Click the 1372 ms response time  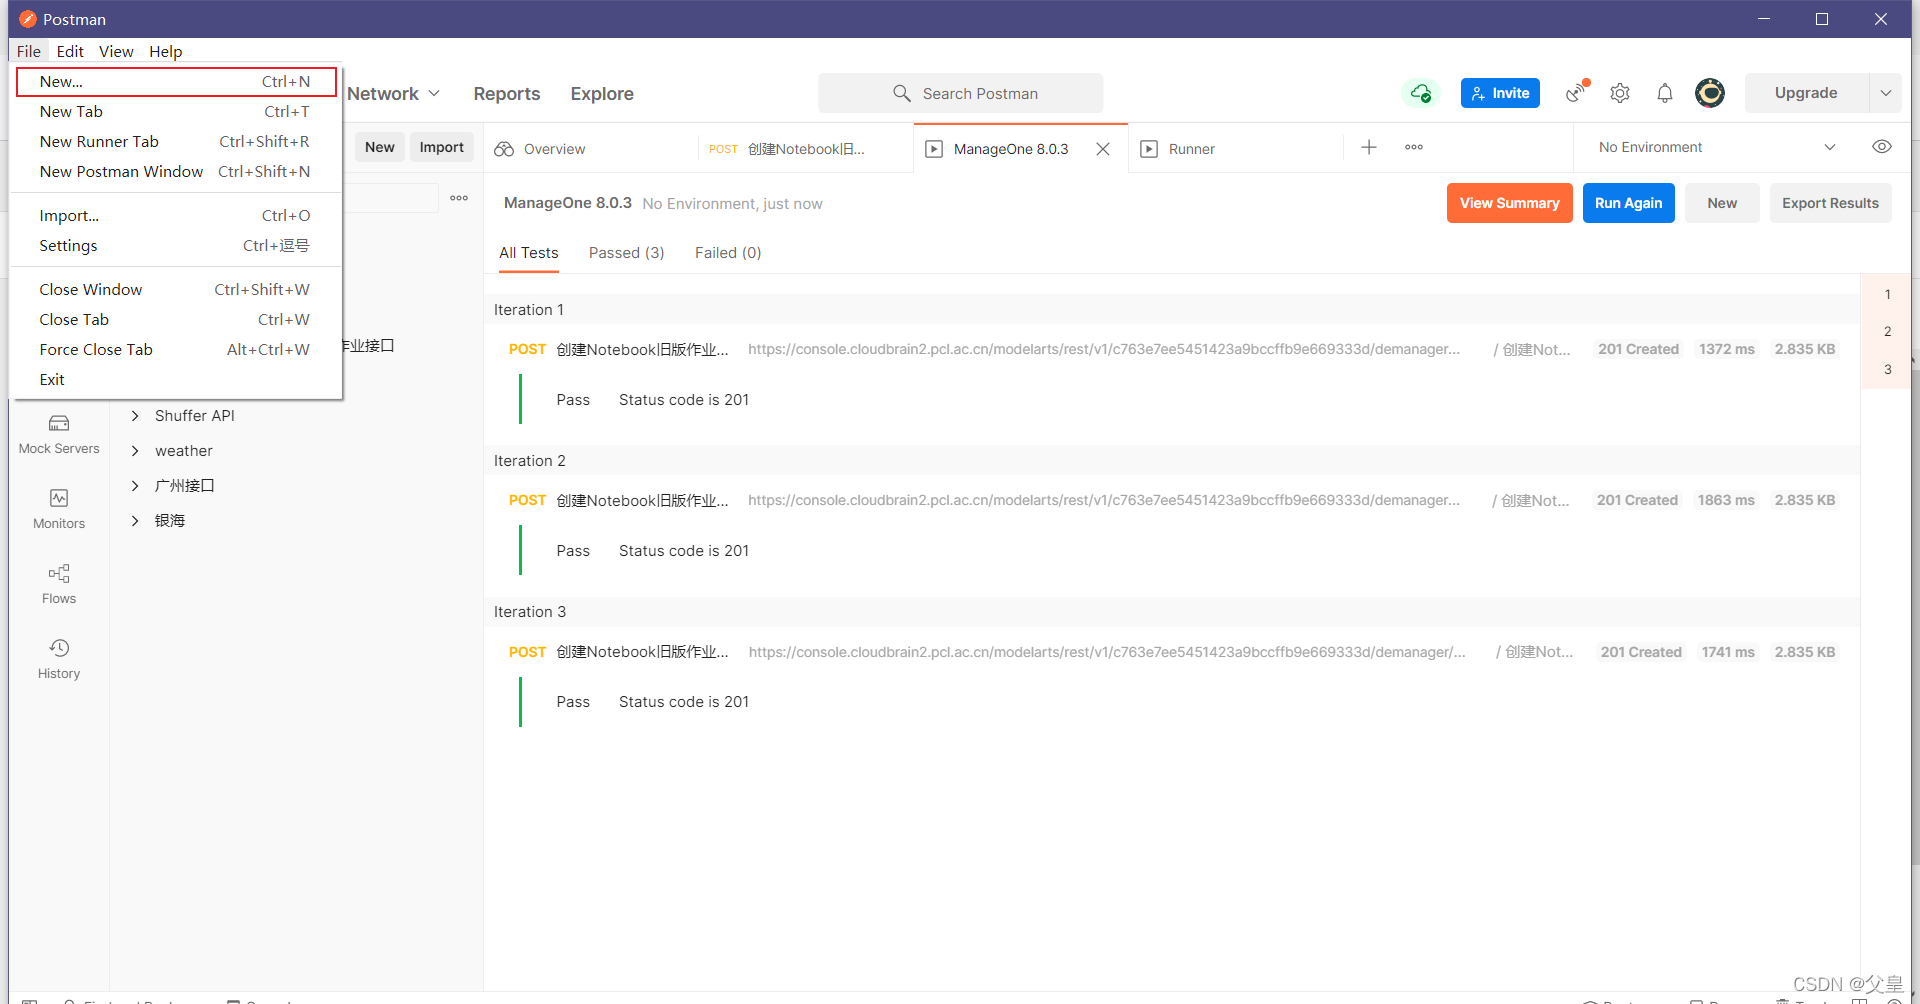[x=1726, y=350]
